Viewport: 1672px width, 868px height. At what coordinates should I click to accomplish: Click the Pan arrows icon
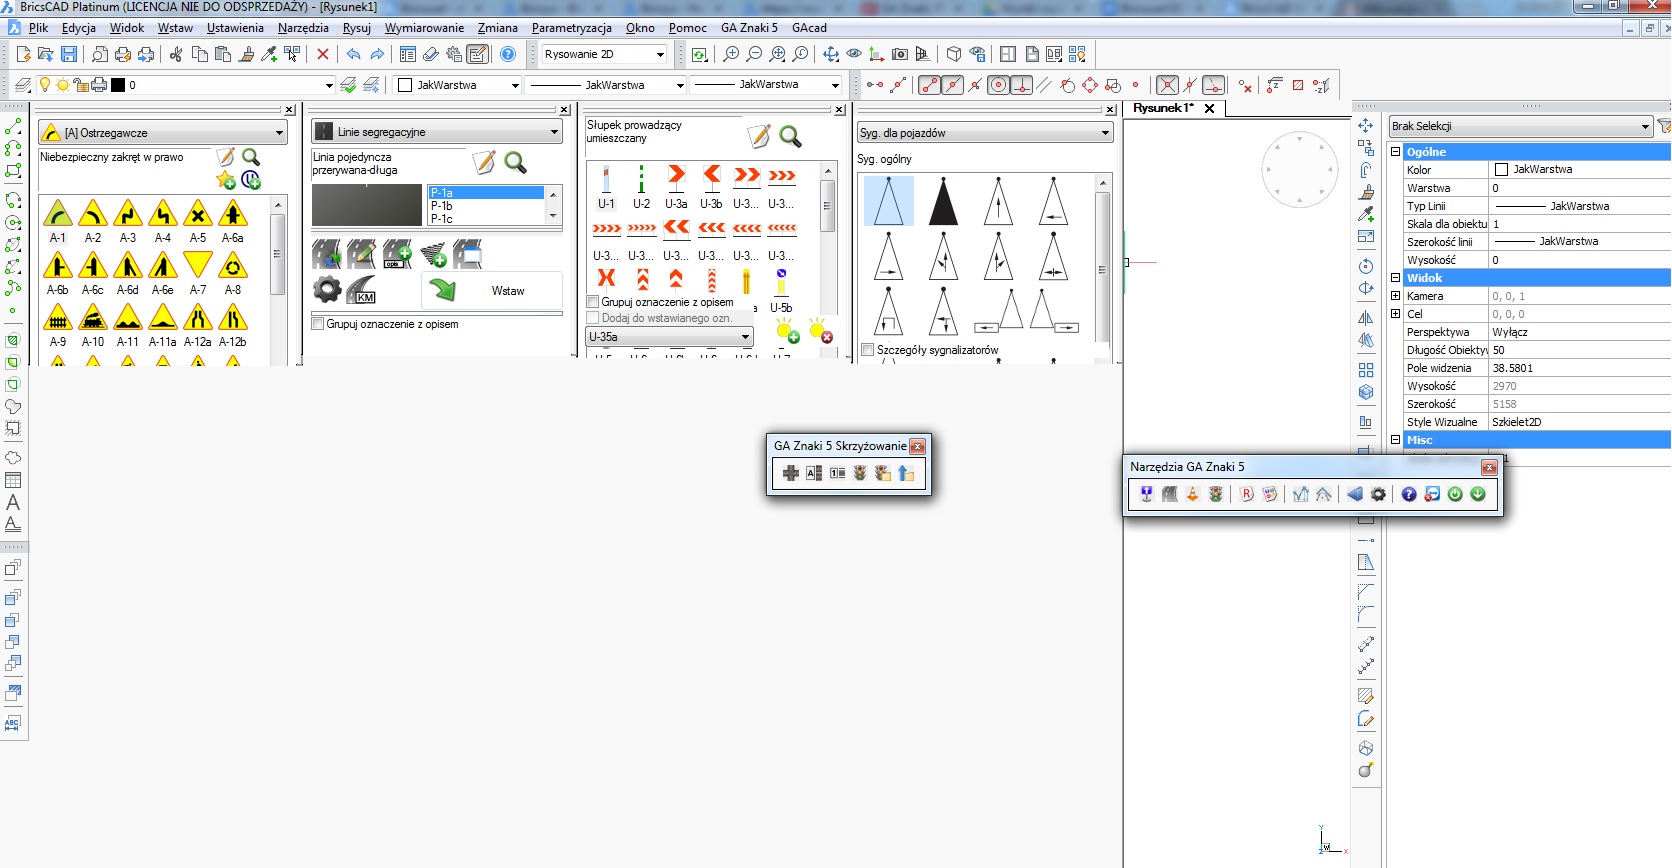[x=831, y=54]
